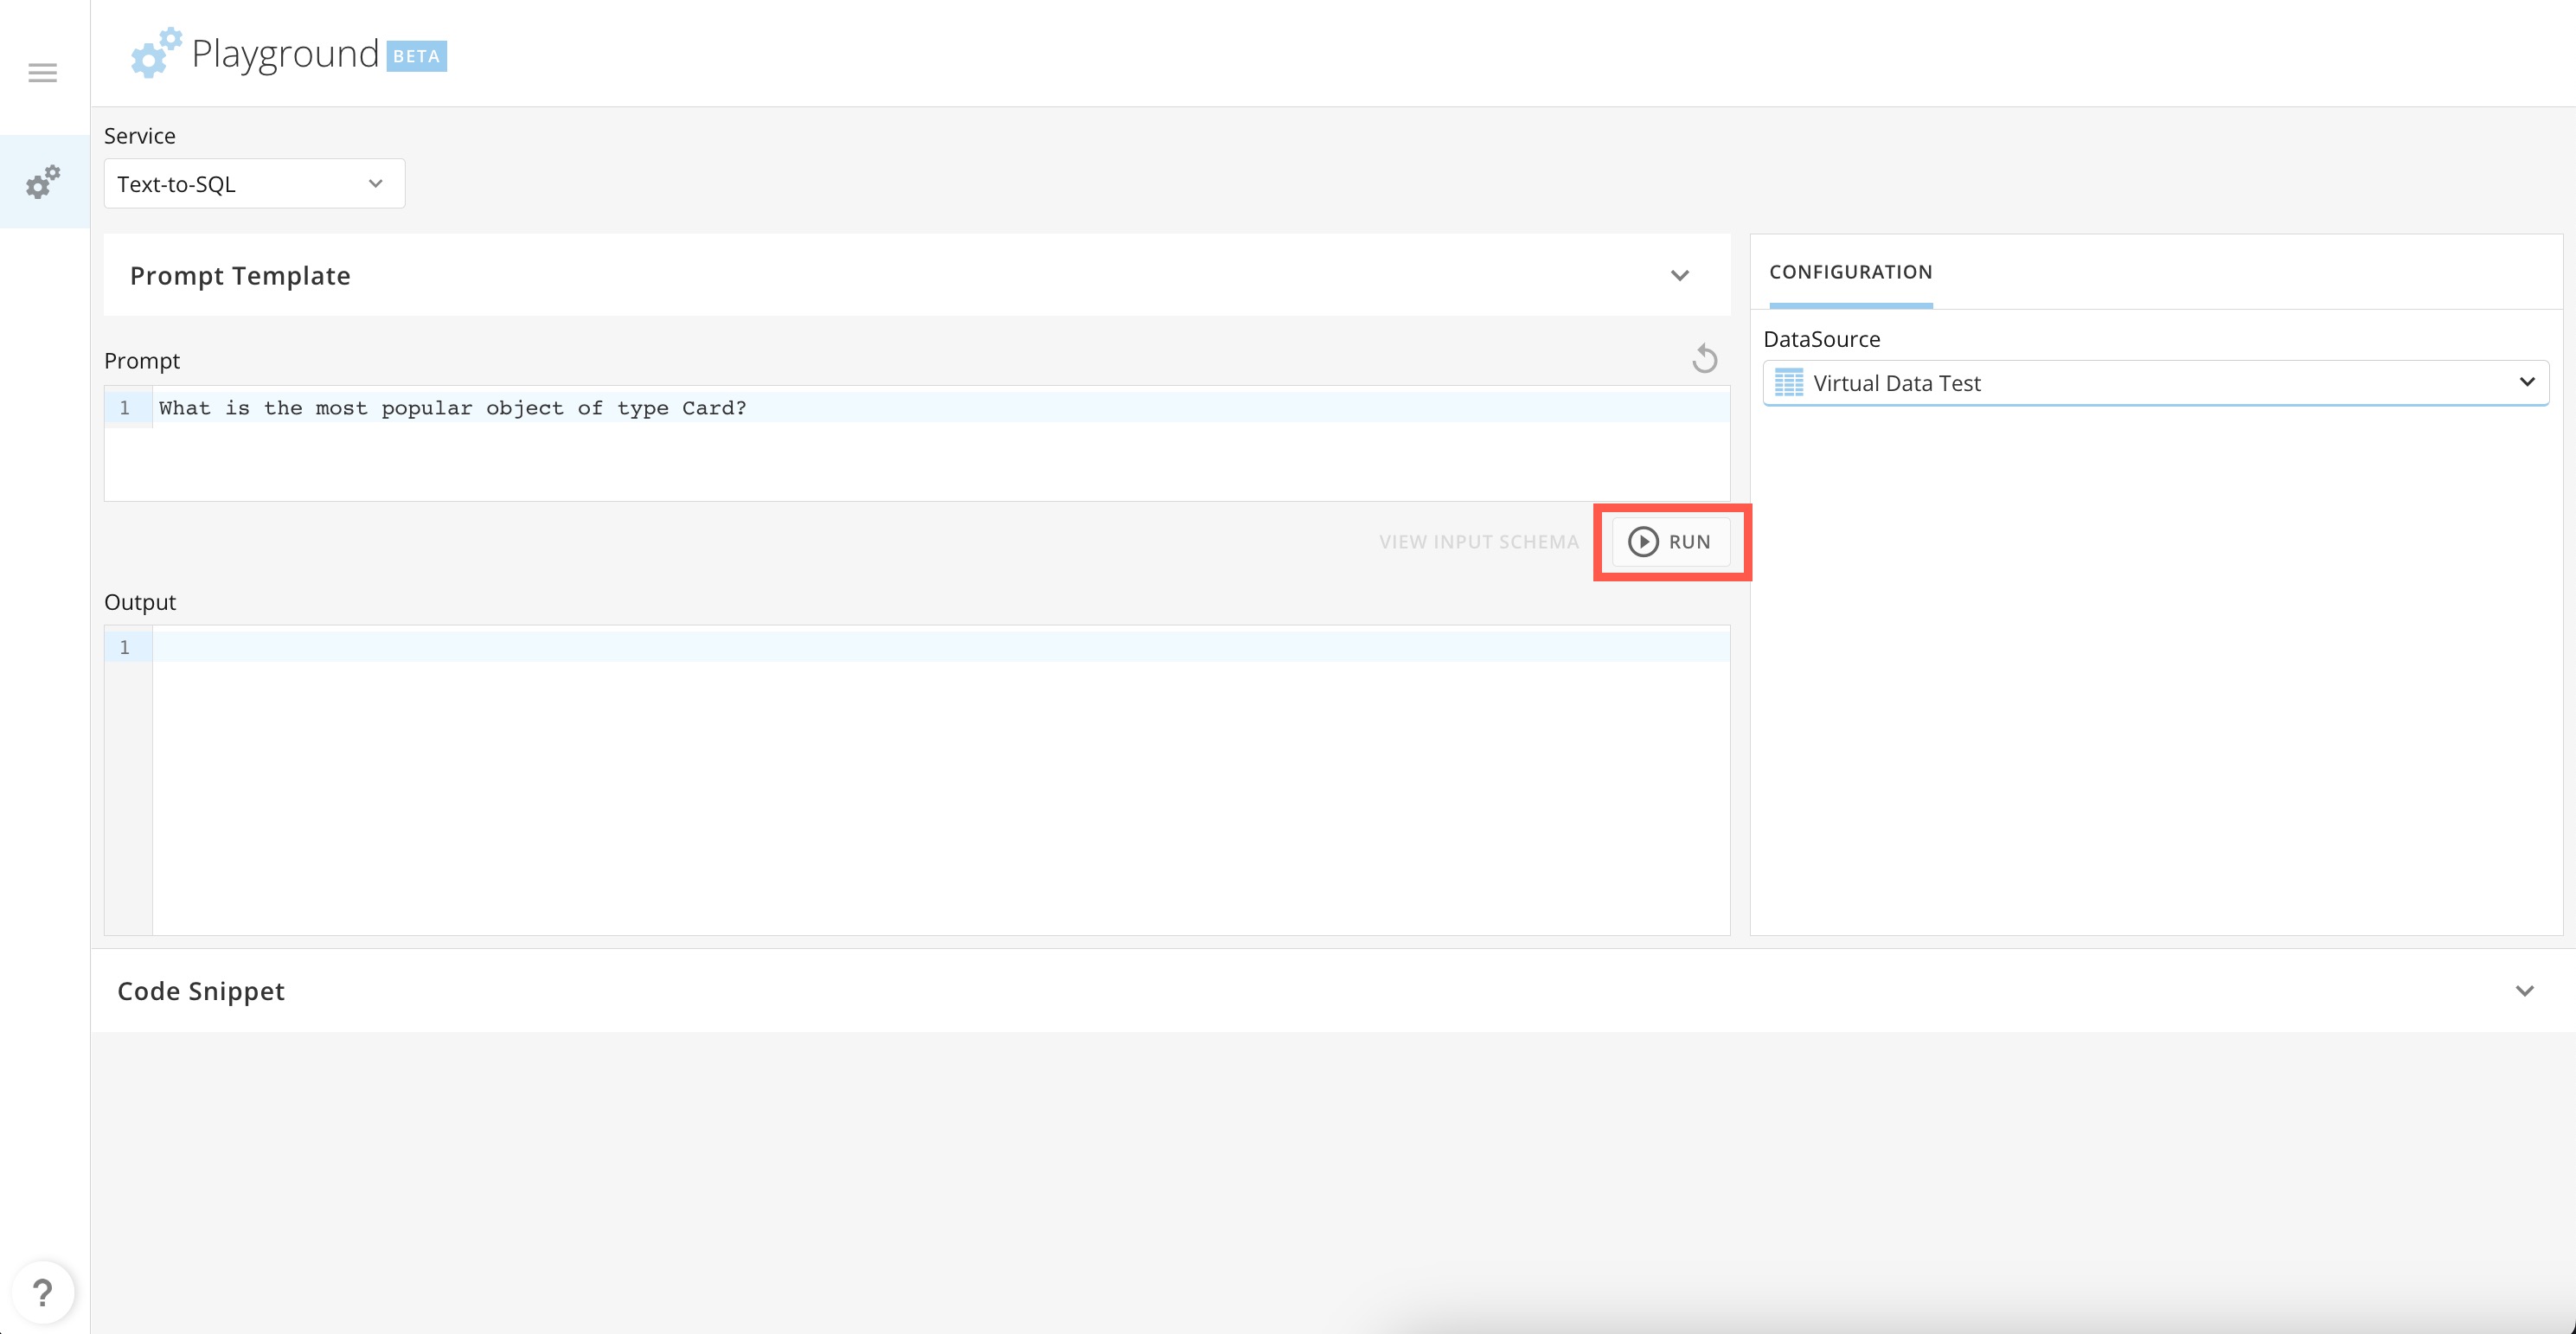Collapse the Prompt Template section

(1681, 275)
